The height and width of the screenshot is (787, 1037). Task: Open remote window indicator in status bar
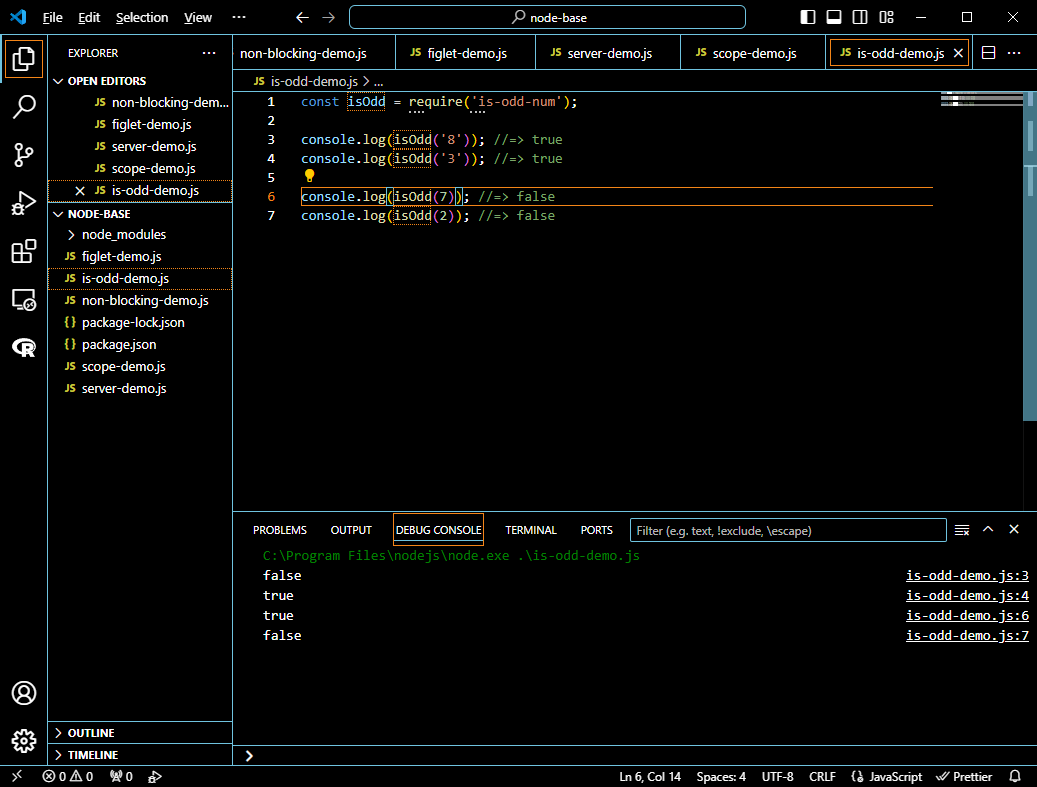coord(17,776)
